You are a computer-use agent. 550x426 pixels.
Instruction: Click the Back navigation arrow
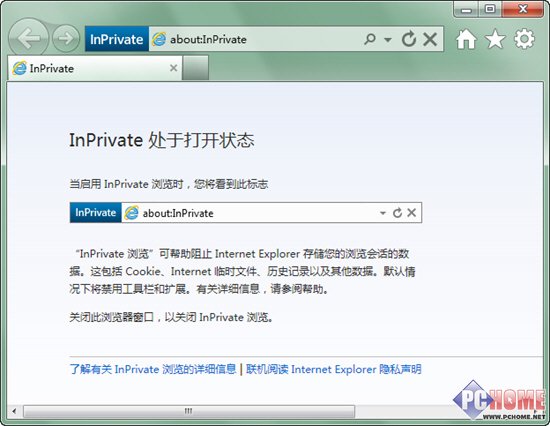point(28,38)
